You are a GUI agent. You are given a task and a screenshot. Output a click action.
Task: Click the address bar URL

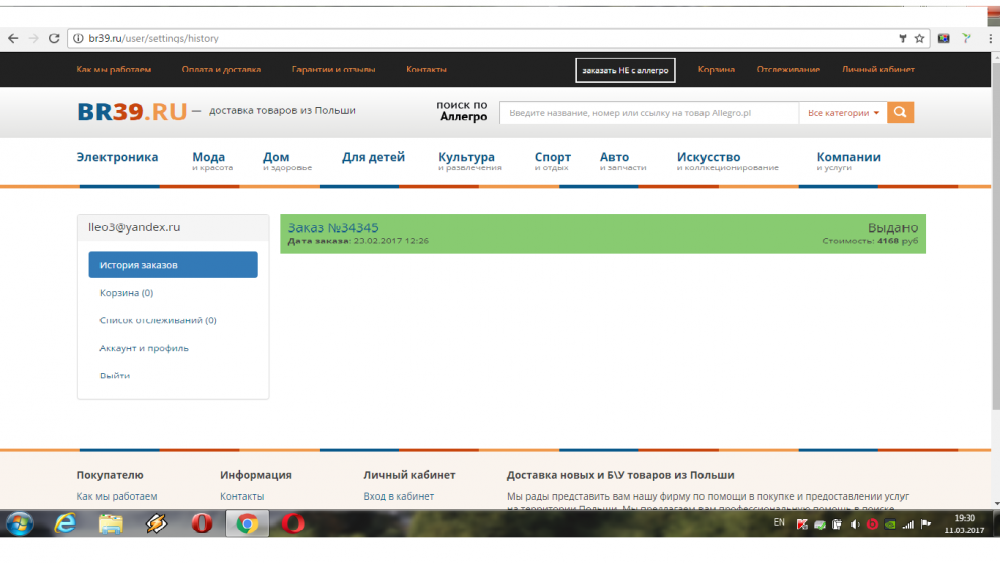click(153, 38)
